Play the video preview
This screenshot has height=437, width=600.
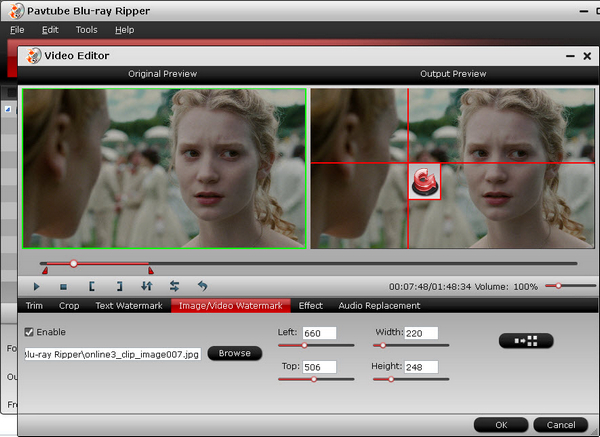point(36,286)
